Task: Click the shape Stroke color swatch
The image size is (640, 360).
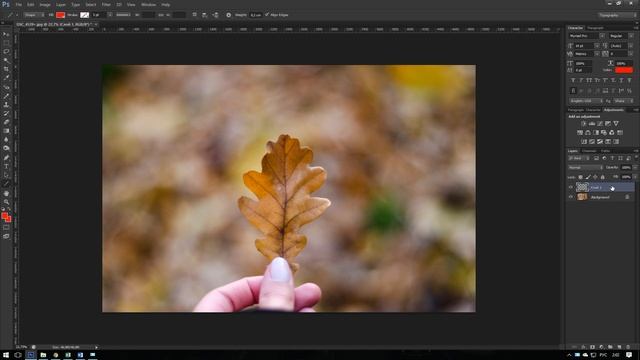Action: 84,15
